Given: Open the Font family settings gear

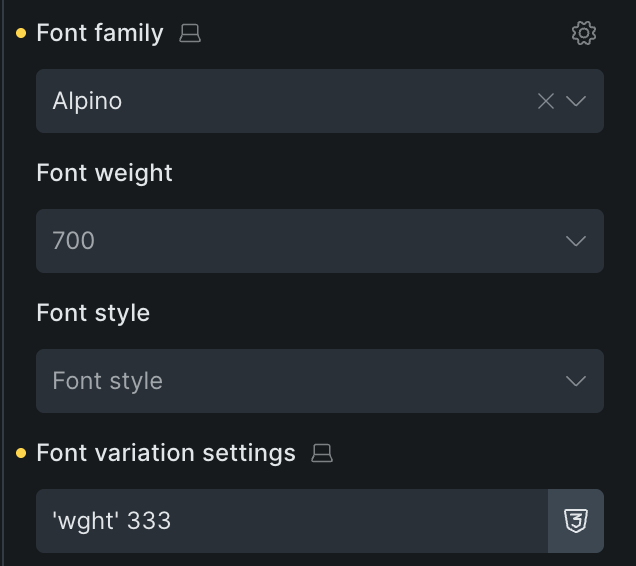Looking at the screenshot, I should (584, 33).
